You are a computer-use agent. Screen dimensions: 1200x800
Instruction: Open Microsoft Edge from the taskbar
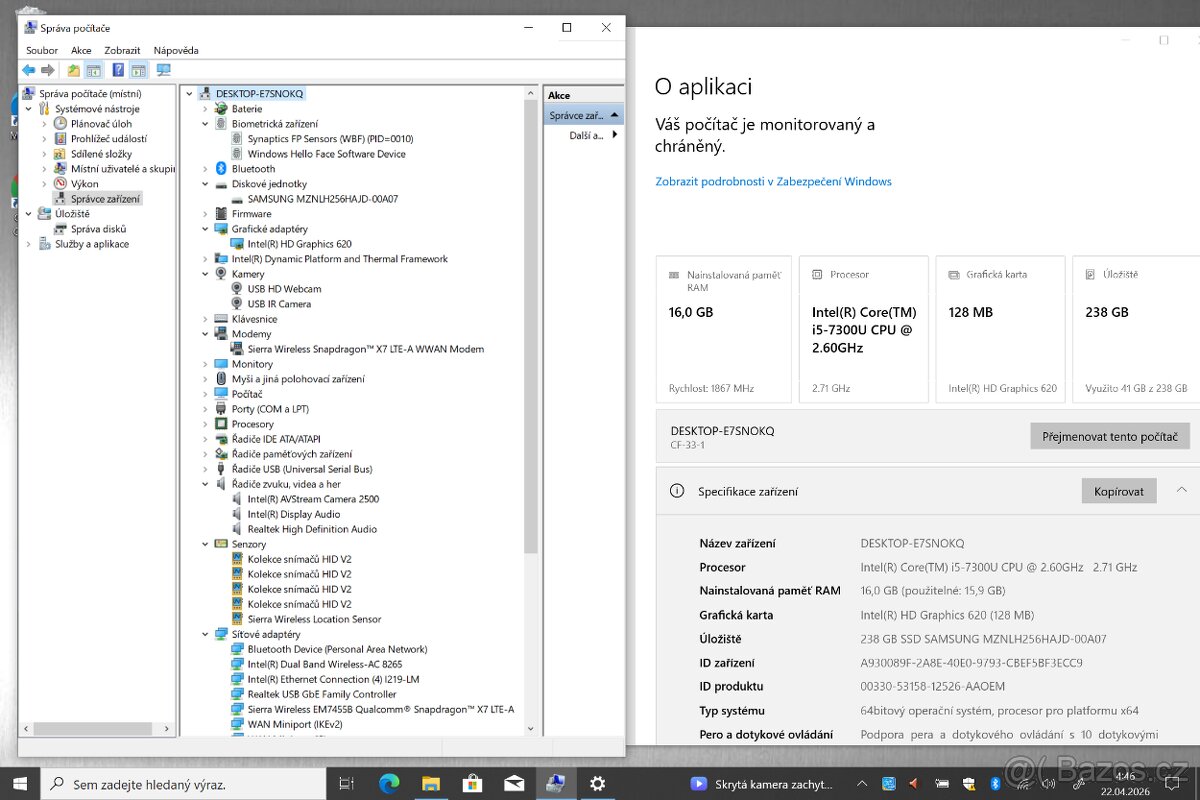point(388,784)
